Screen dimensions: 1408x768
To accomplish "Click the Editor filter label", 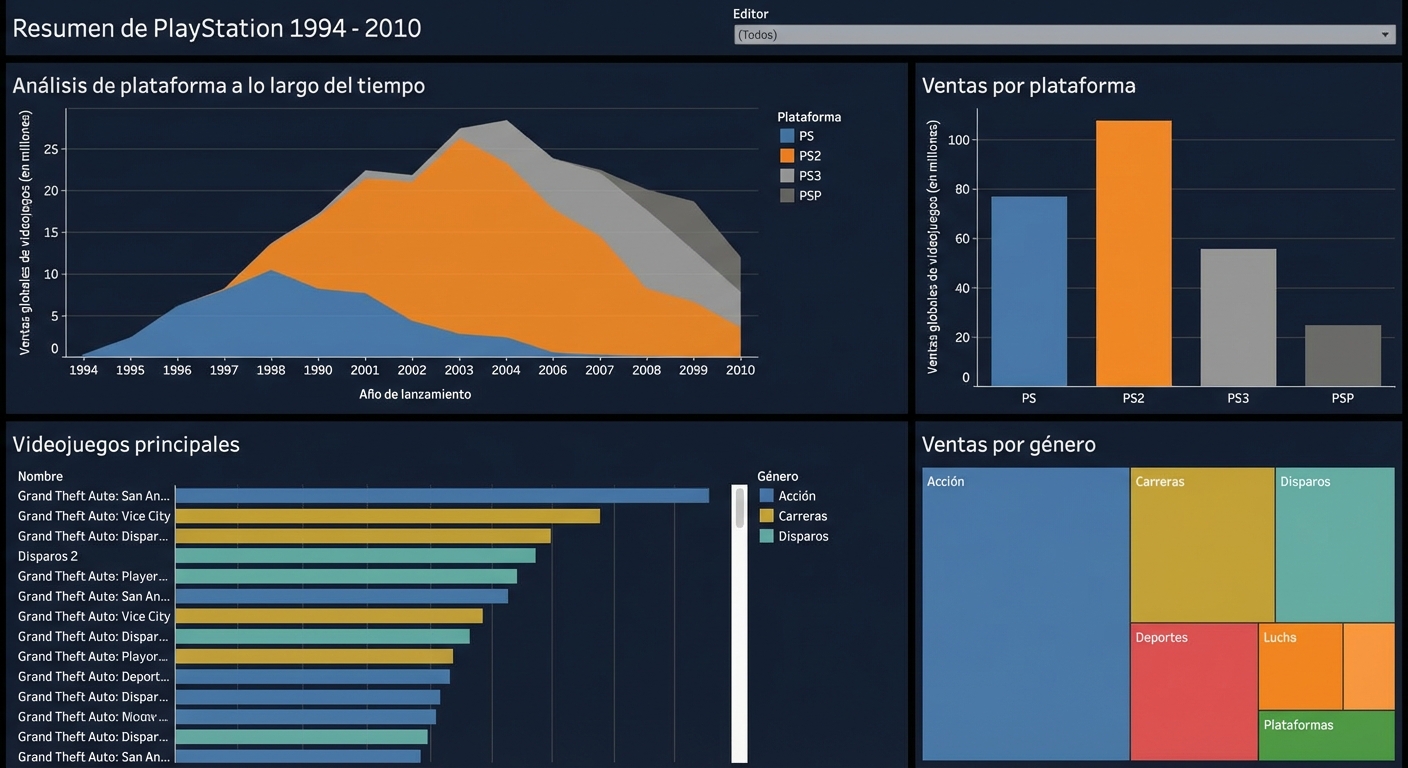I will tap(751, 14).
